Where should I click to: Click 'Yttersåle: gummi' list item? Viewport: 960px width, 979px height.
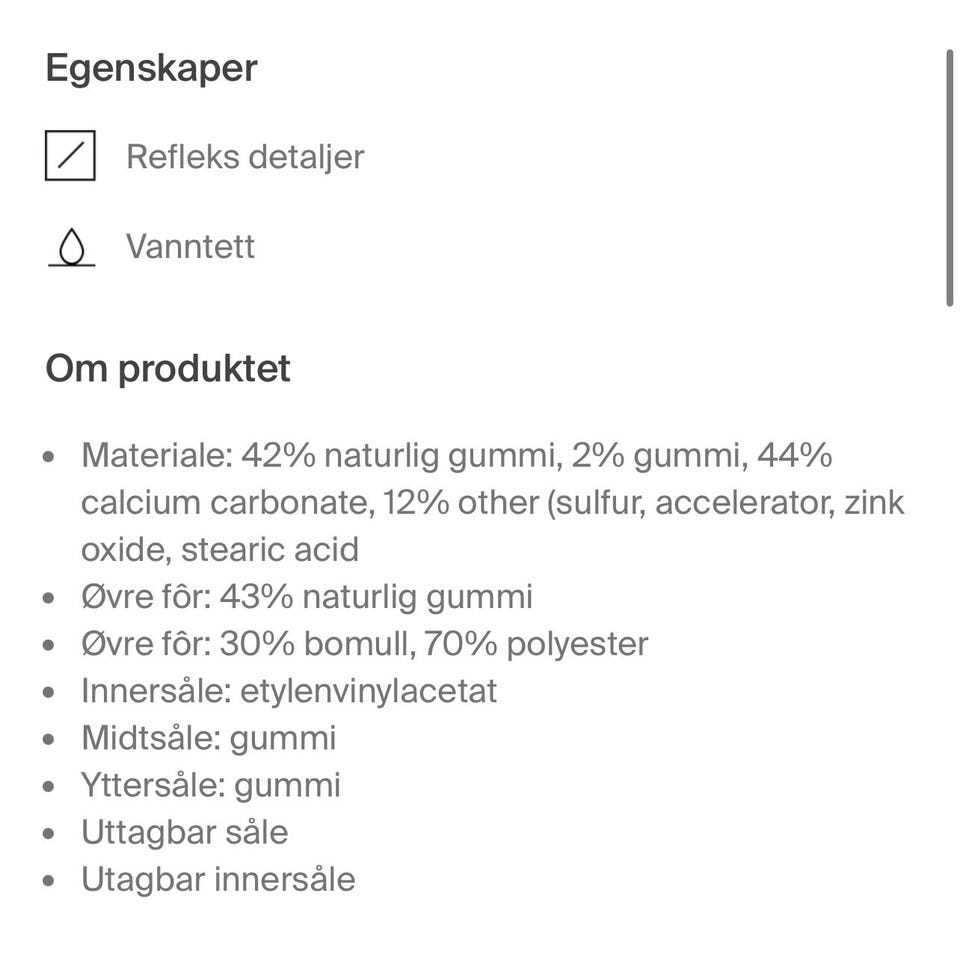(x=210, y=785)
